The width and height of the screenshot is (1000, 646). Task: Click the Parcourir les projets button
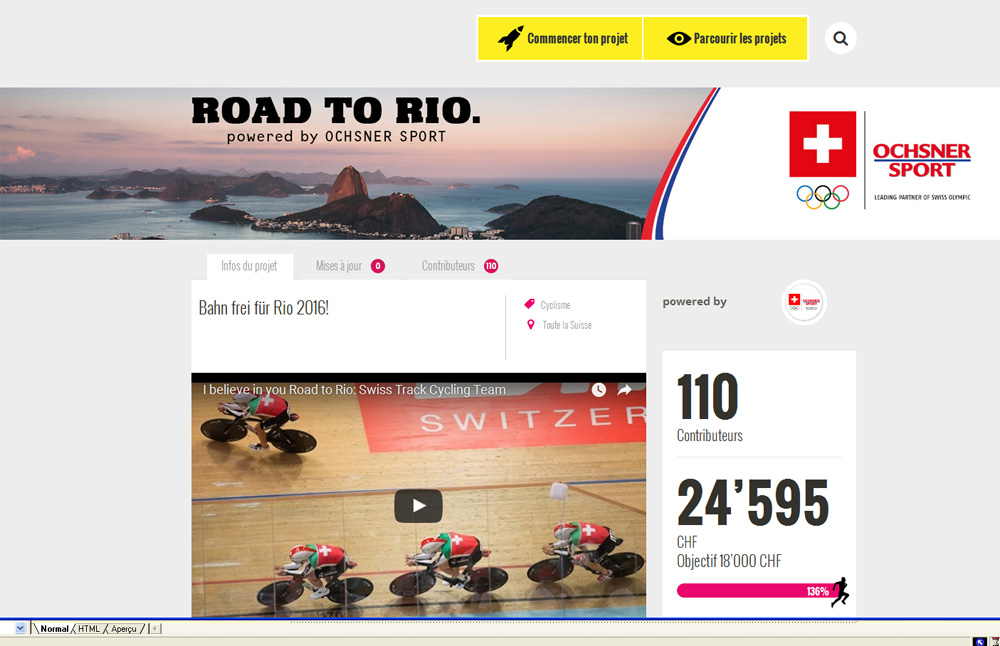(x=726, y=39)
